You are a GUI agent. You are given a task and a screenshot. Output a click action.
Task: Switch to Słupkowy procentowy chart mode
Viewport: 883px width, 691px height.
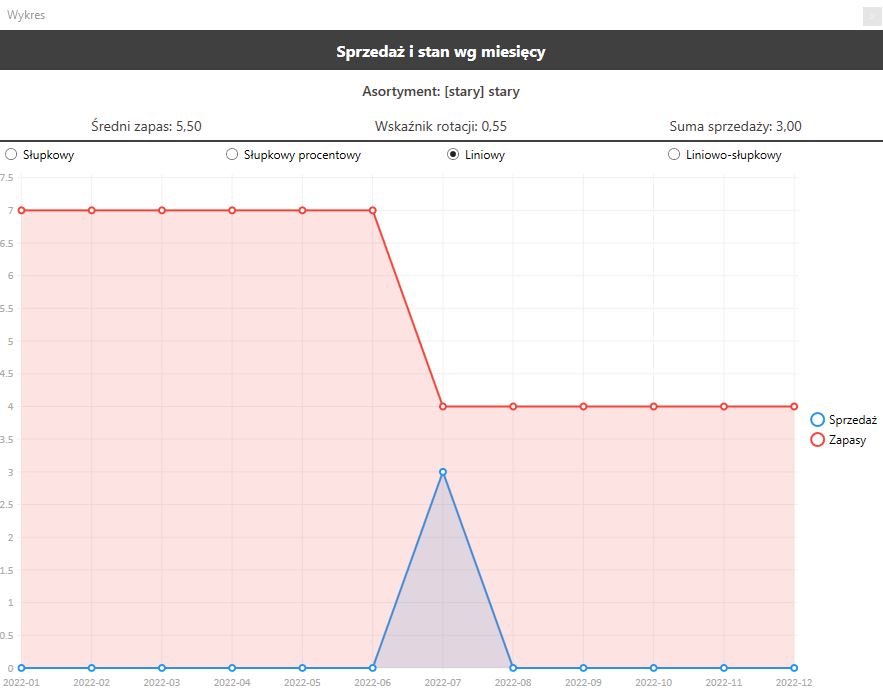pyautogui.click(x=232, y=155)
